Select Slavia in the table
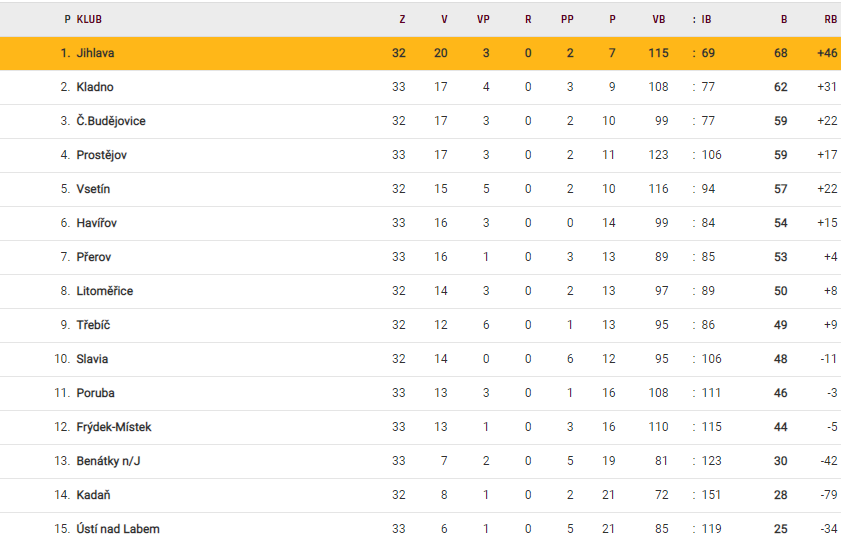This screenshot has width=845, height=544. tap(92, 359)
